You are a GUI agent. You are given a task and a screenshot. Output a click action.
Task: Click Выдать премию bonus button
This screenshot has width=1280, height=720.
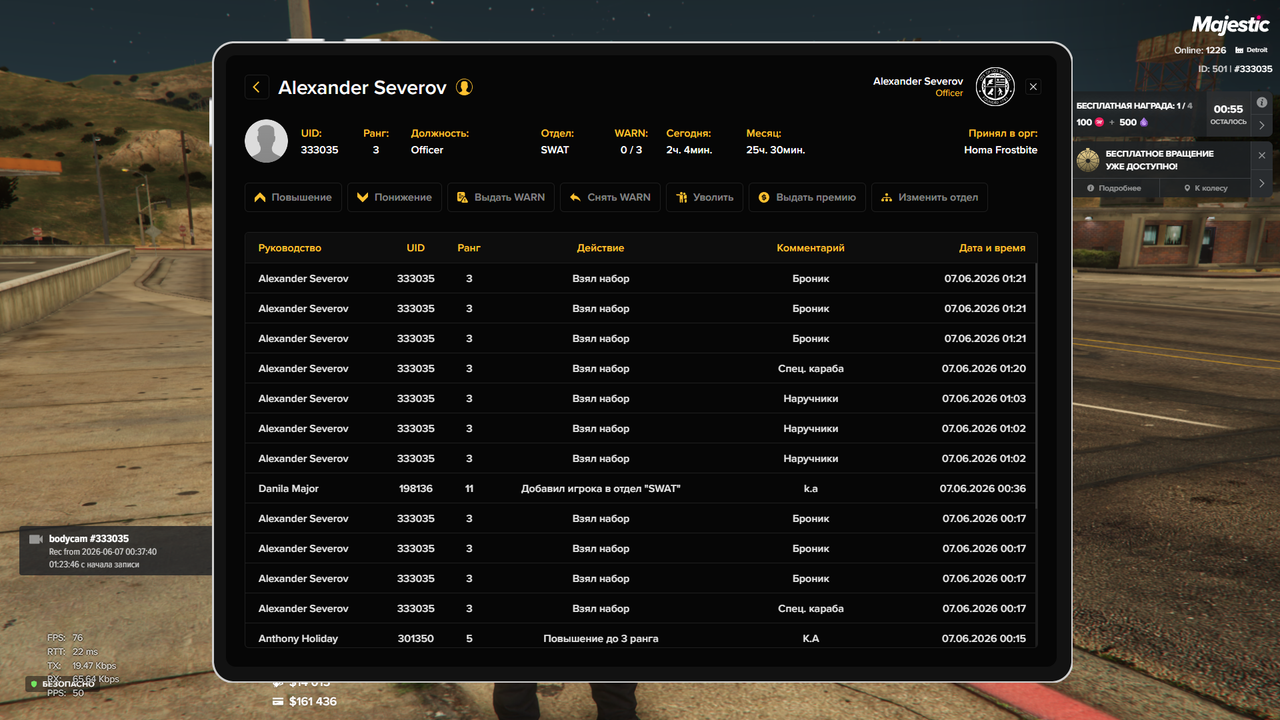pyautogui.click(x=807, y=197)
